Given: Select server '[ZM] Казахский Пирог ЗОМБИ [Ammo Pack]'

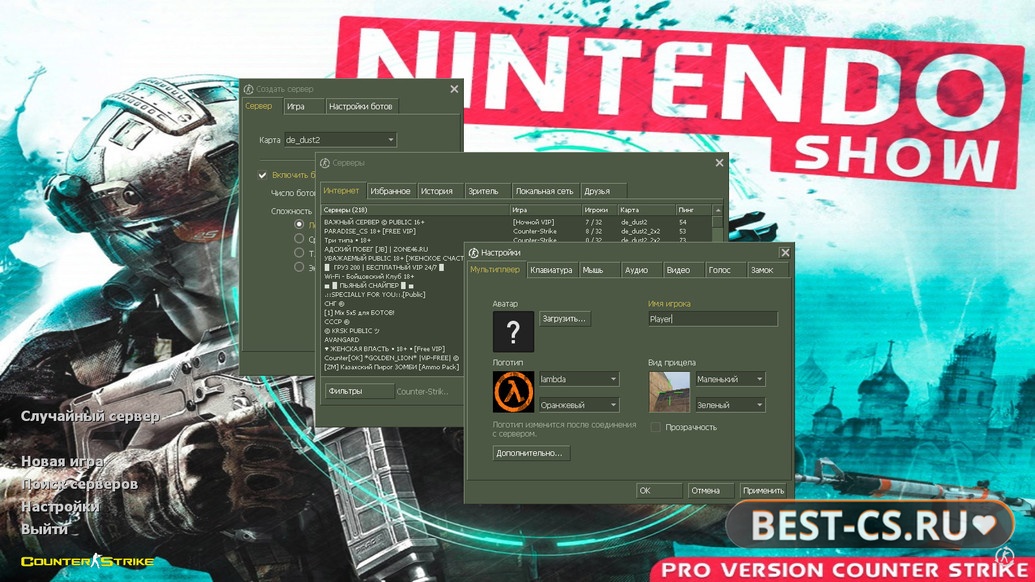Looking at the screenshot, I should pyautogui.click(x=393, y=367).
